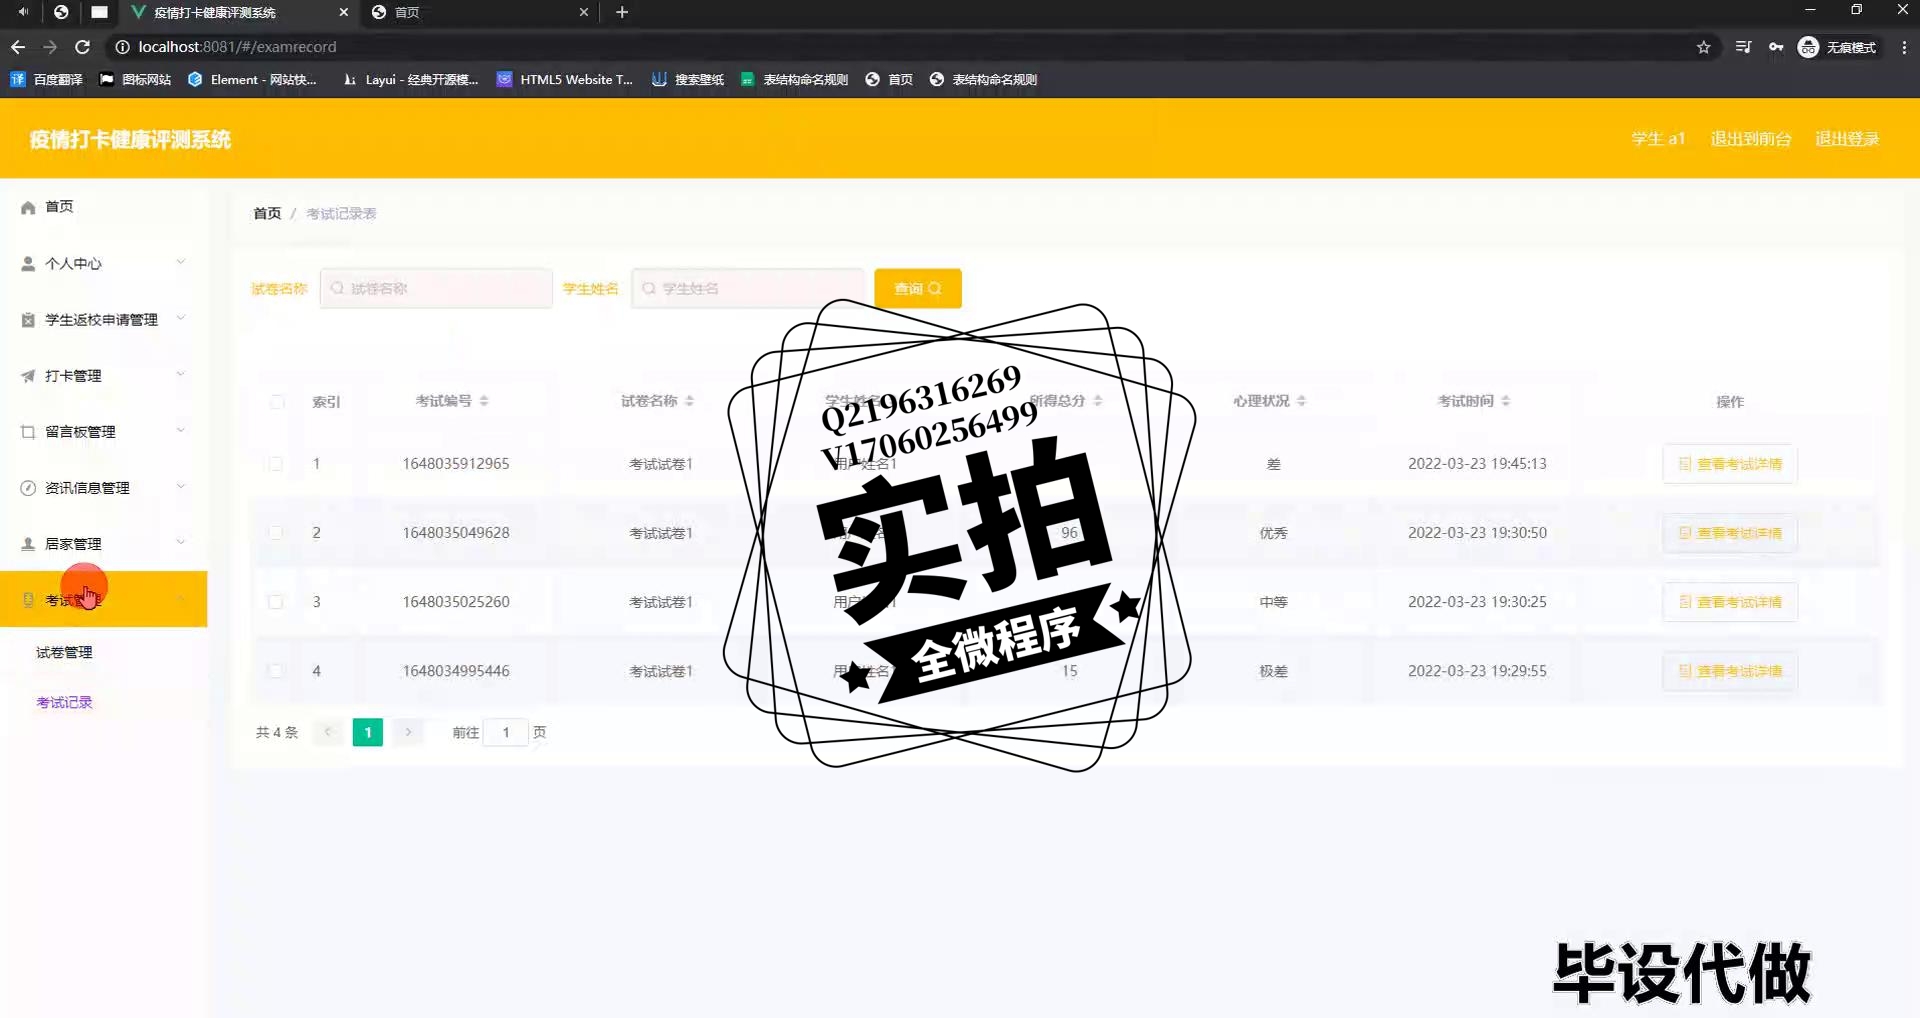The width and height of the screenshot is (1920, 1018).
Task: Expand 资讯信息管理 sidebar menu
Action: click(104, 487)
